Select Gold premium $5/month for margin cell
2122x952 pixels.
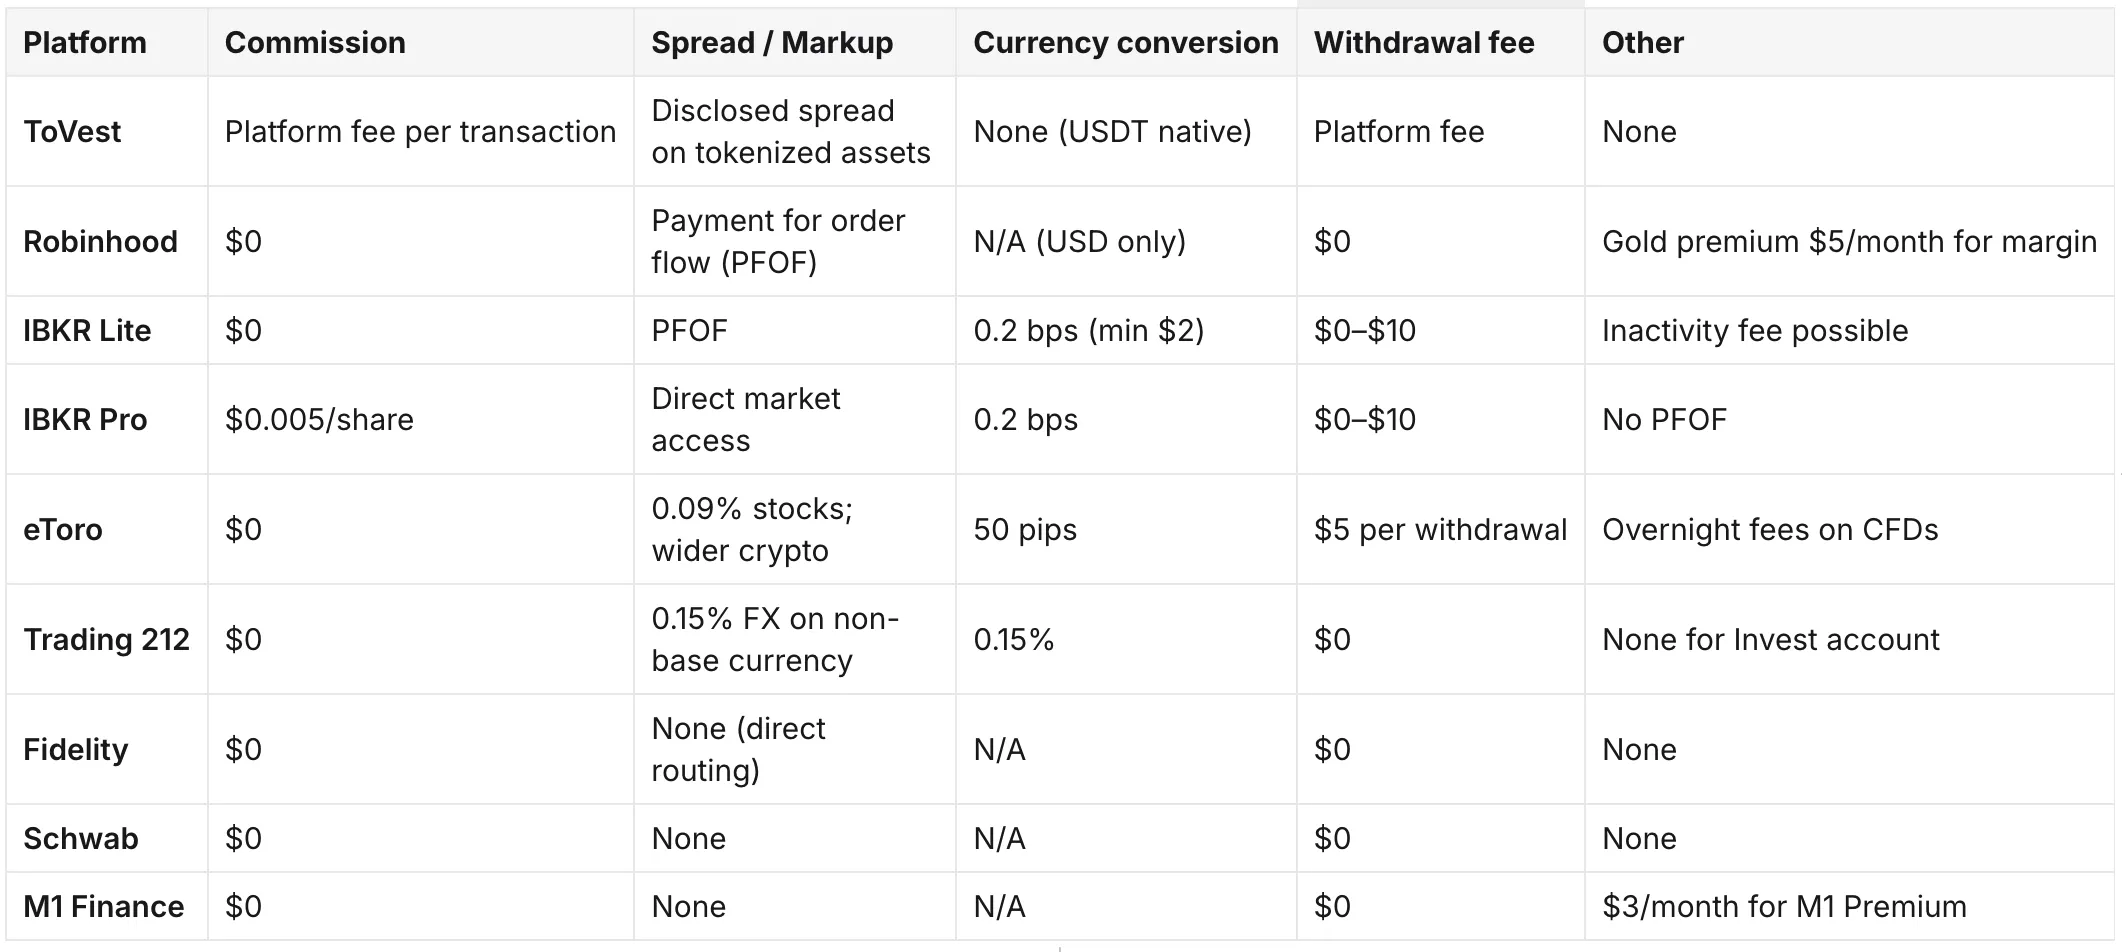(1849, 241)
